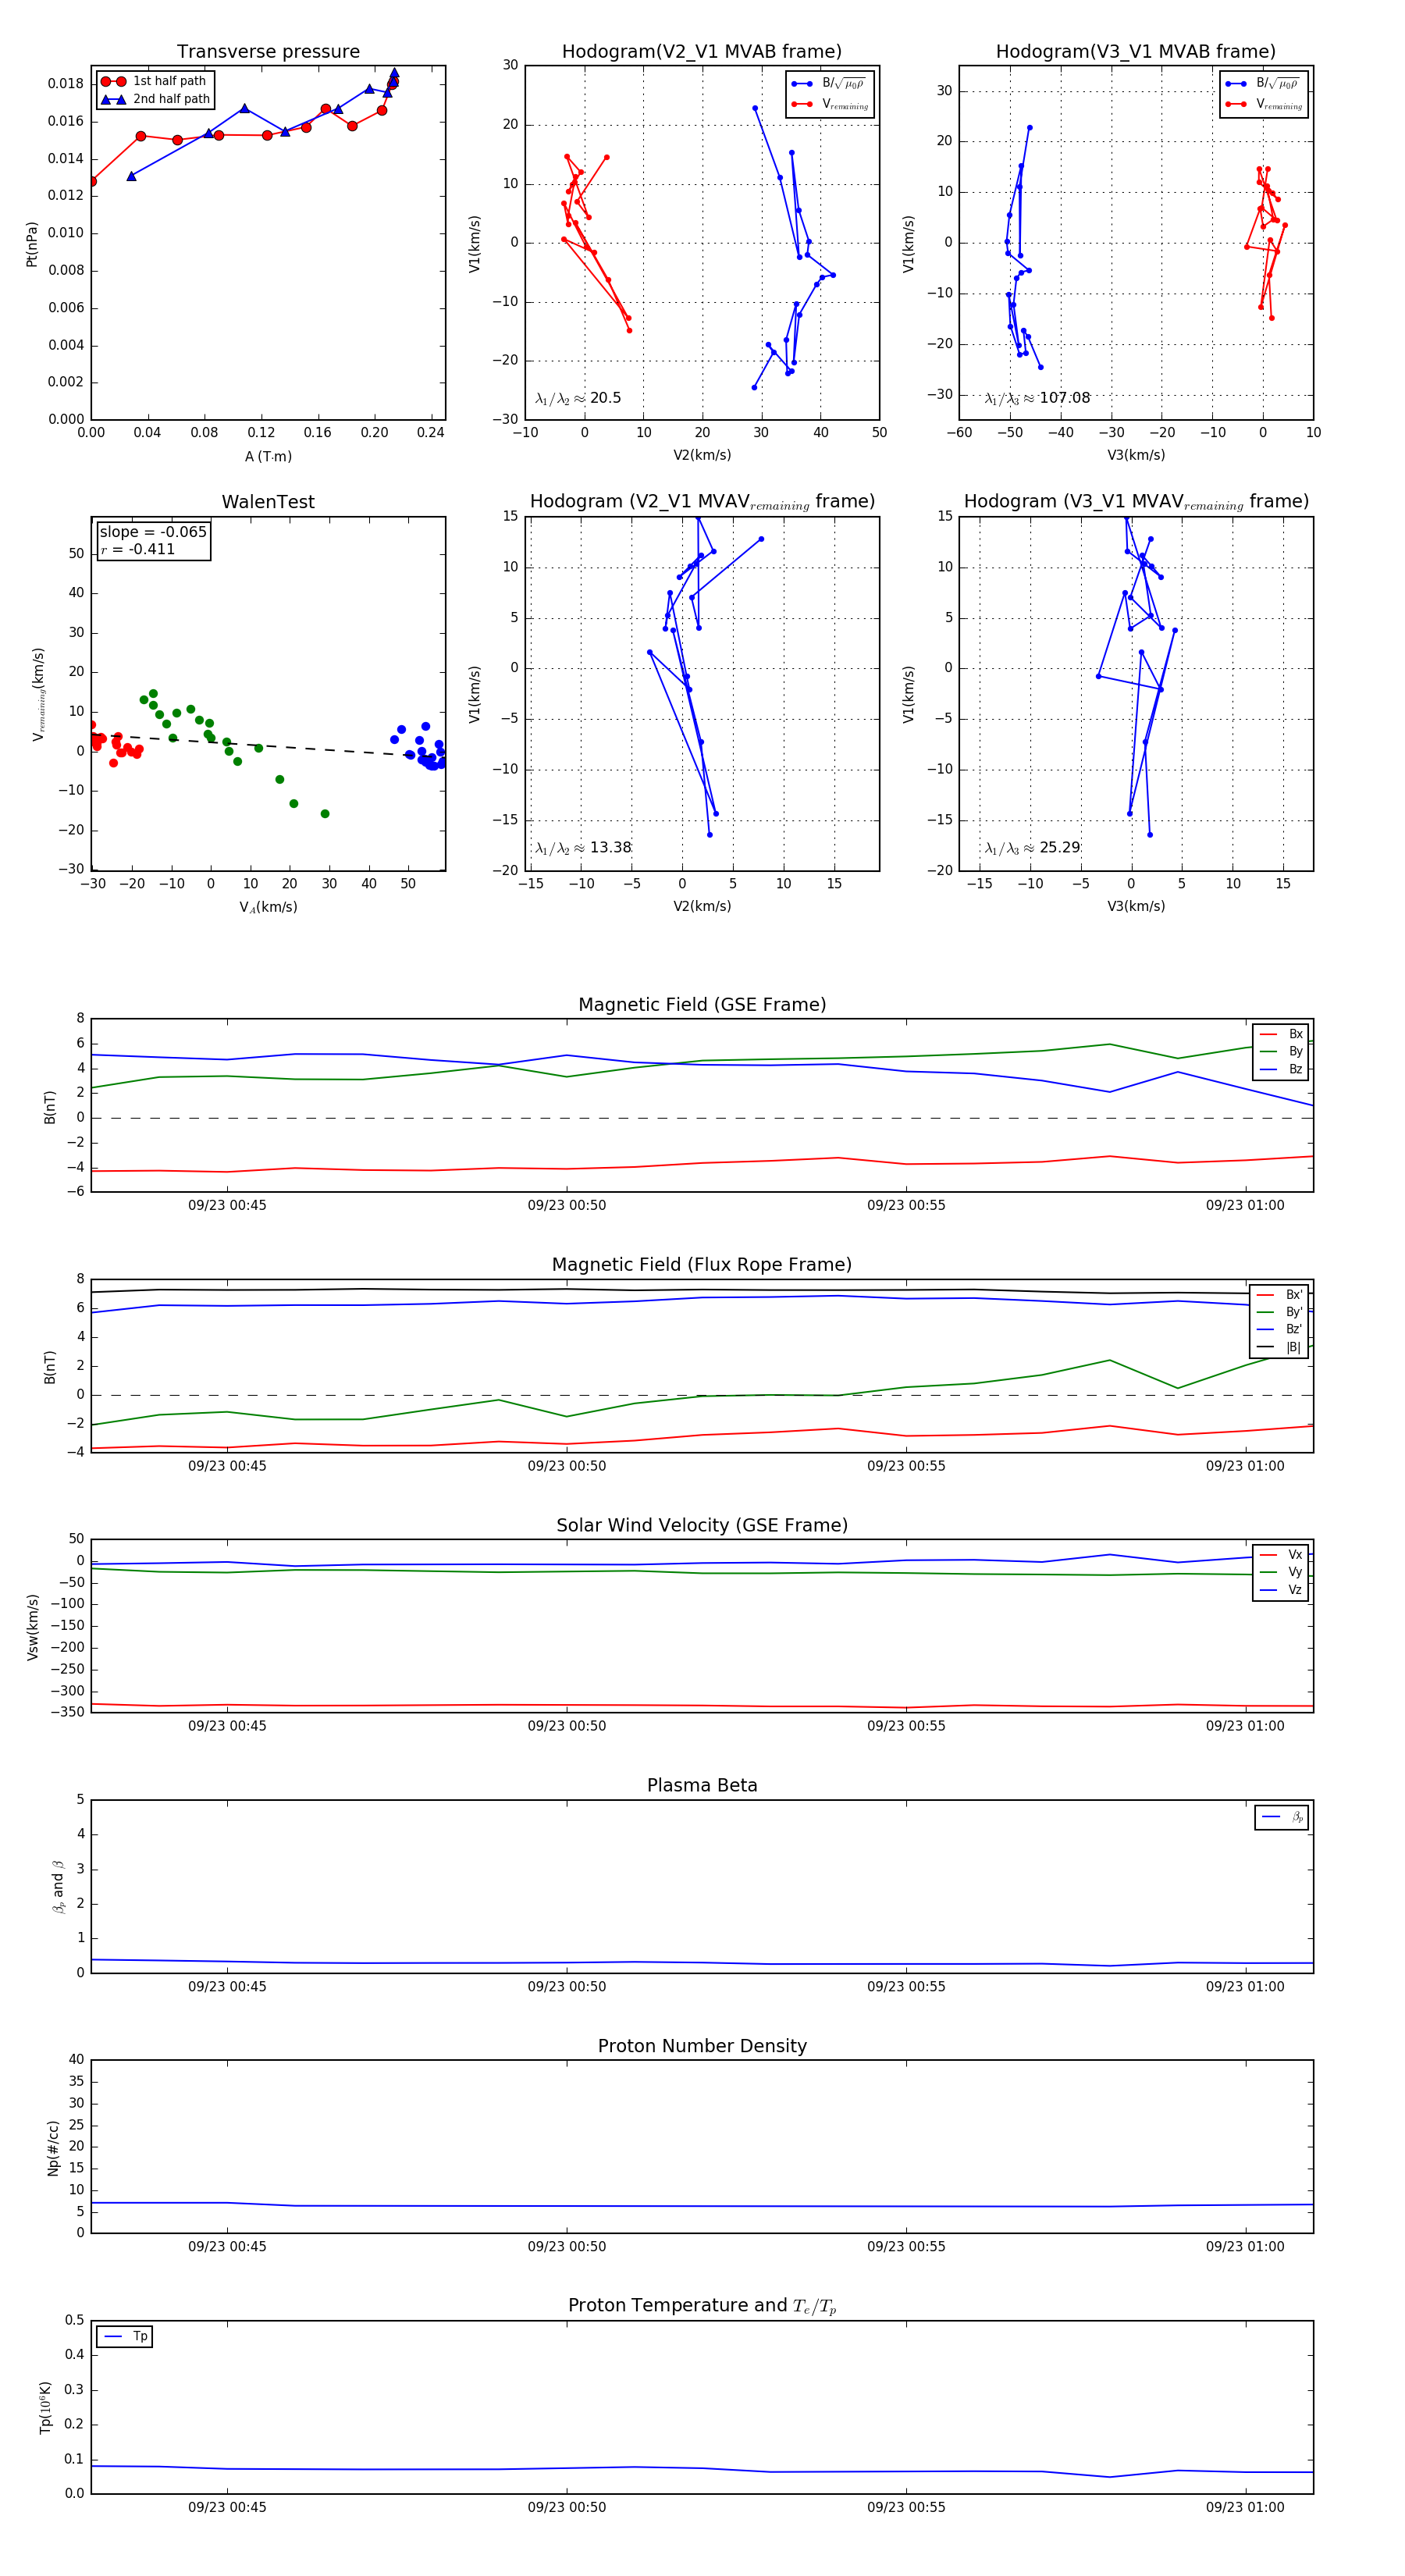Screen dimensions: 1405x2576
Task: Click the Bz' legend entry in Flux Rope plot
Action: 1280,1329
